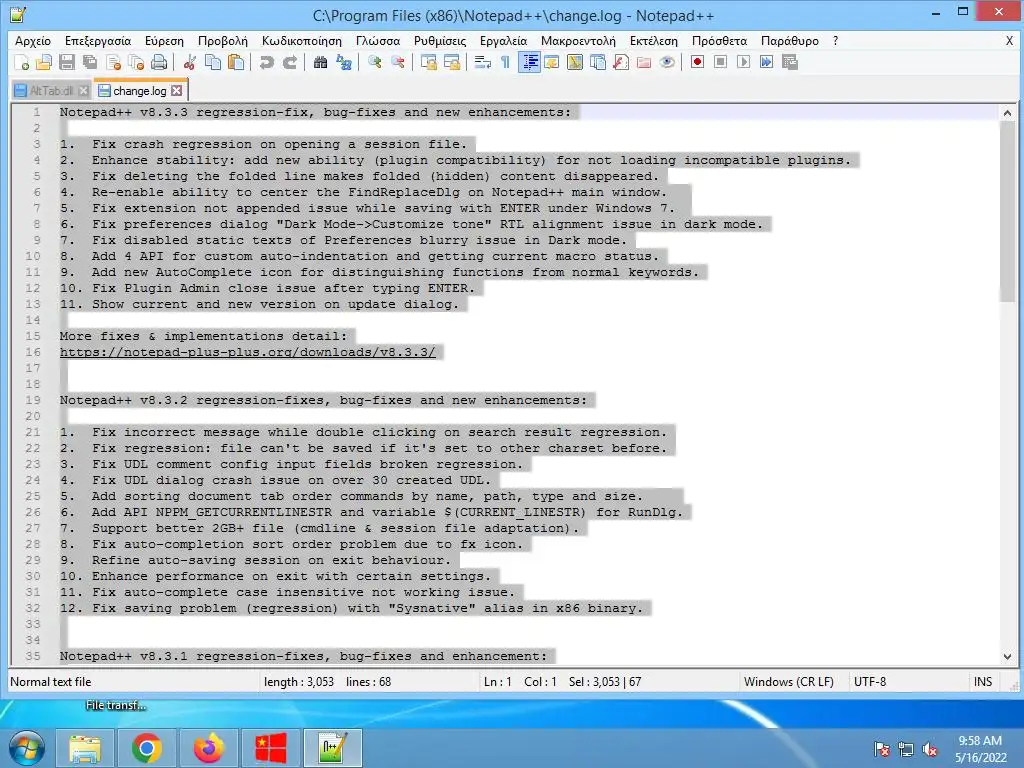The width and height of the screenshot is (1024, 768).
Task: Open the Ρυθμίσεις menu
Action: 440,40
